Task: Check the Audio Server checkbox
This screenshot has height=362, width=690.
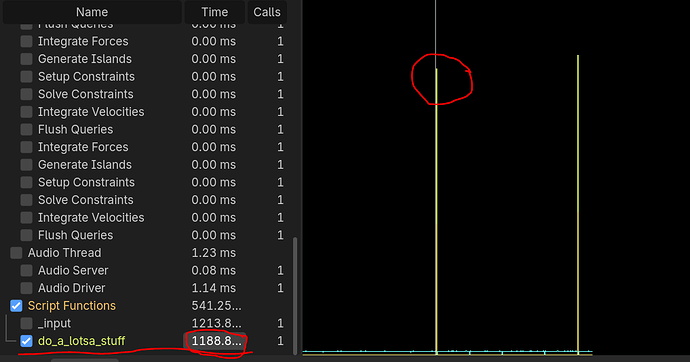Action: coord(26,271)
